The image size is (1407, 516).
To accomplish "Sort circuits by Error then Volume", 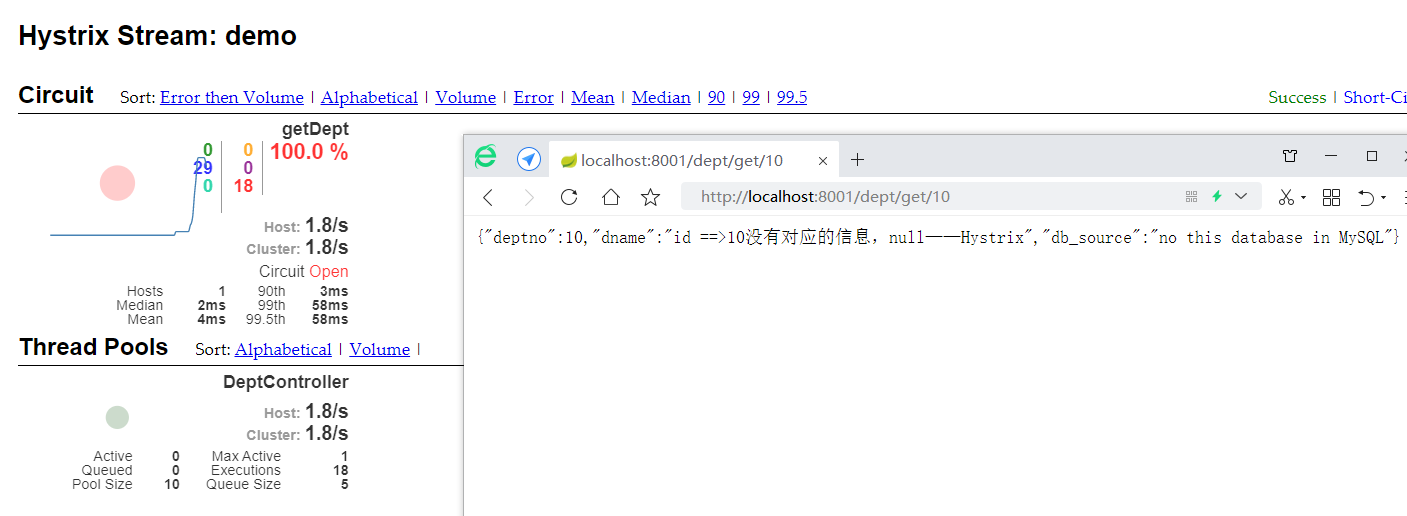I will [231, 97].
